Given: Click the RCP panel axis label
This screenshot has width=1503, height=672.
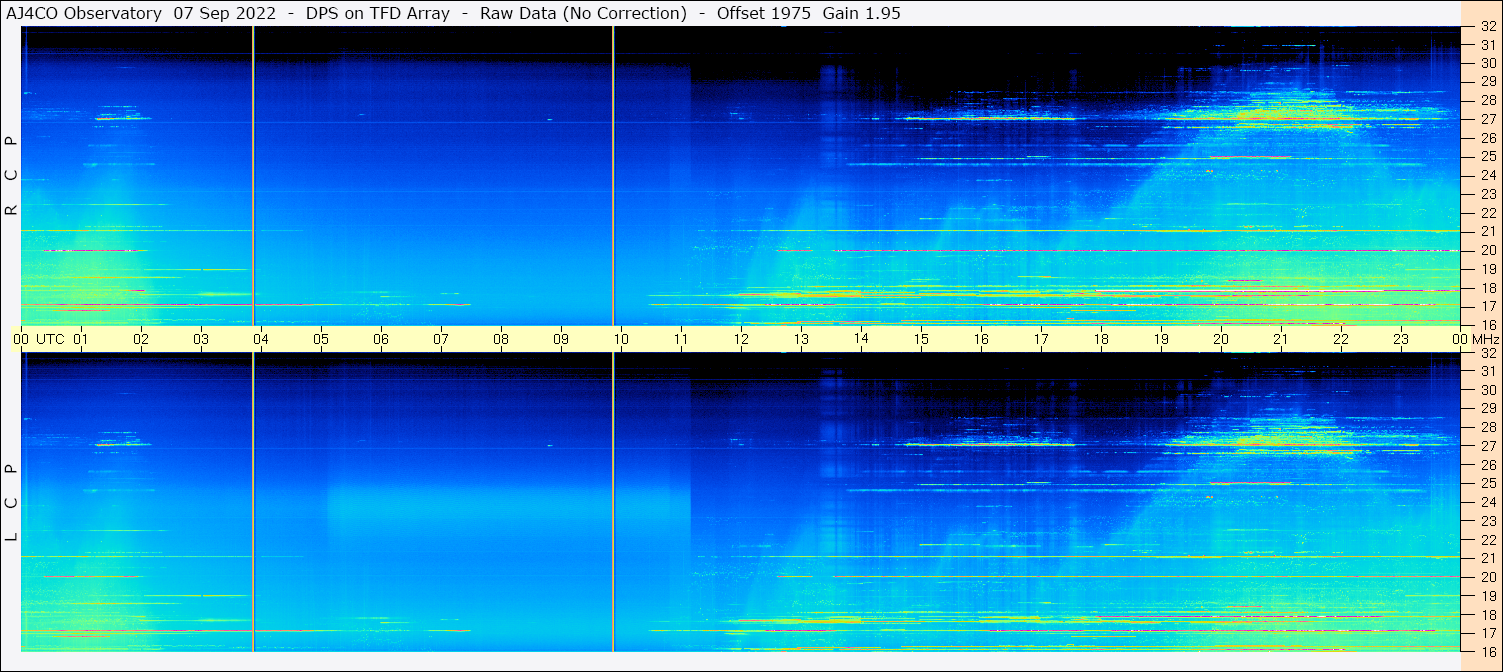Looking at the screenshot, I should tap(11, 176).
